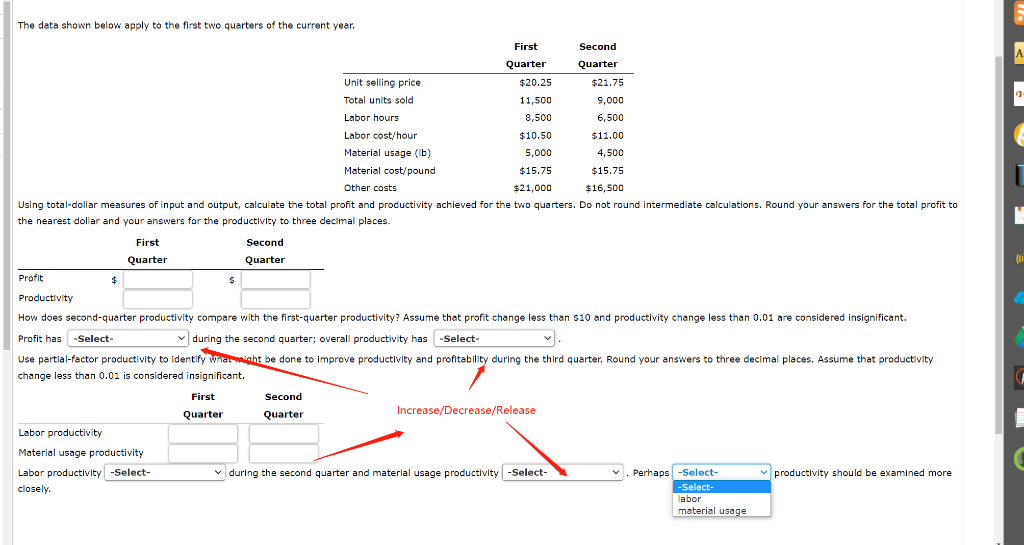Click the 'Total units sold' row label

tap(379, 100)
